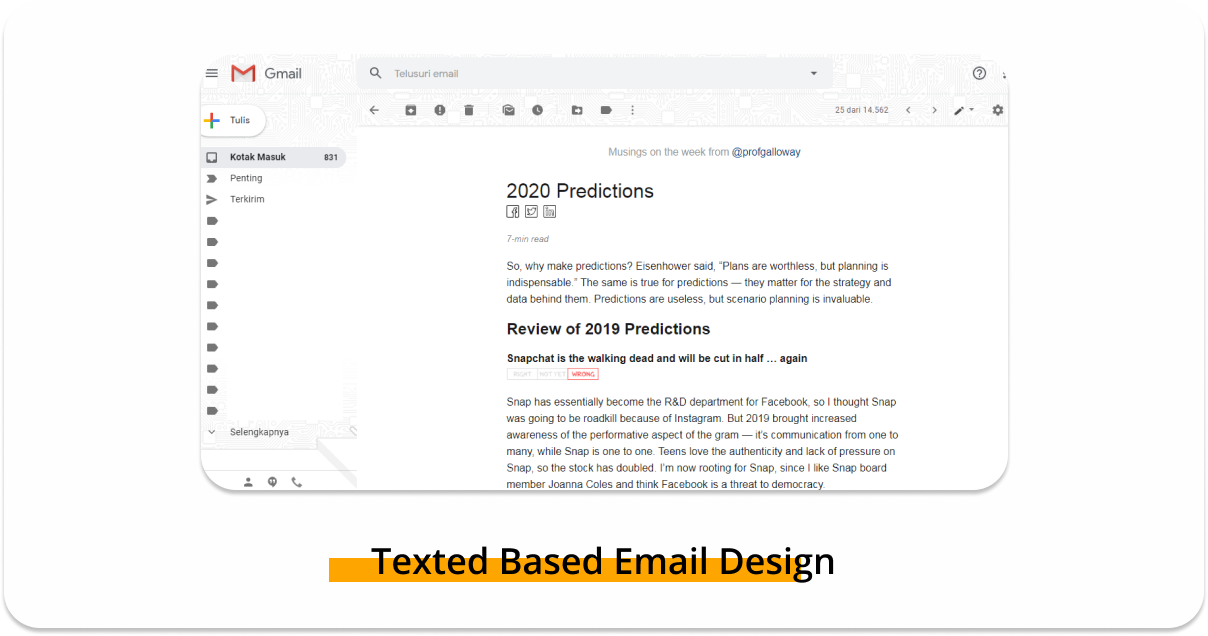This screenshot has width=1208, height=636.
Task: Archive the current email
Action: coord(410,110)
